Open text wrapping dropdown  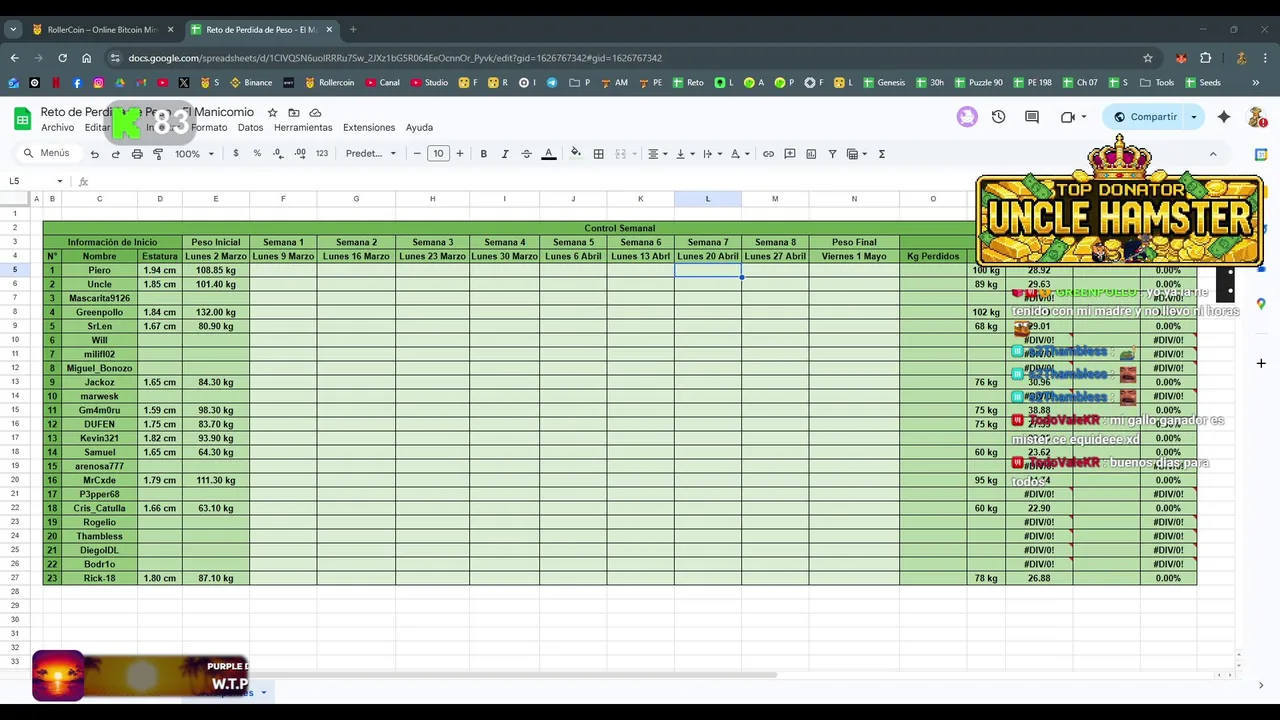click(712, 154)
